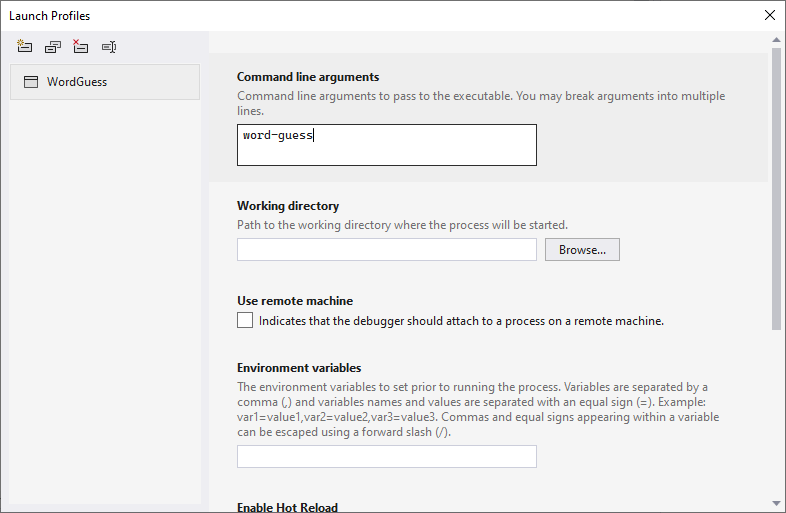Select the WordGuess profile name
The height and width of the screenshot is (513, 786).
[77, 82]
